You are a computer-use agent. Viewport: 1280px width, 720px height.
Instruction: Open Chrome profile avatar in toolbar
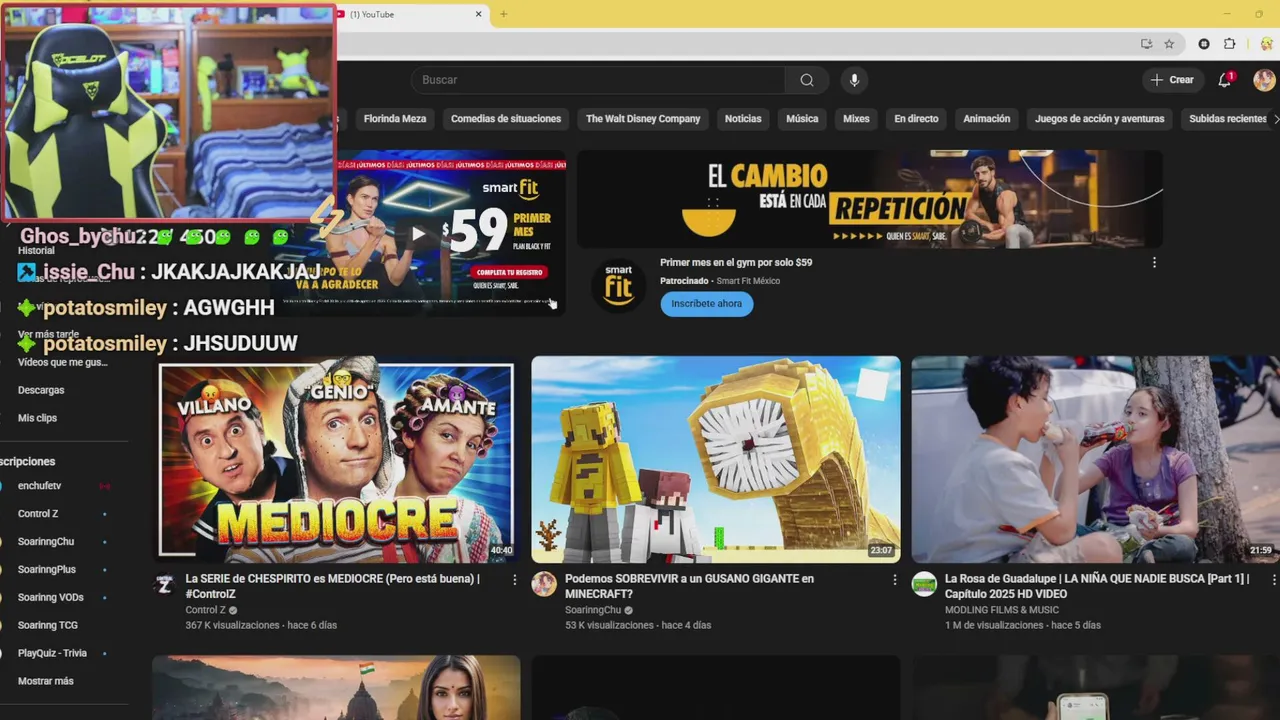(x=1266, y=44)
